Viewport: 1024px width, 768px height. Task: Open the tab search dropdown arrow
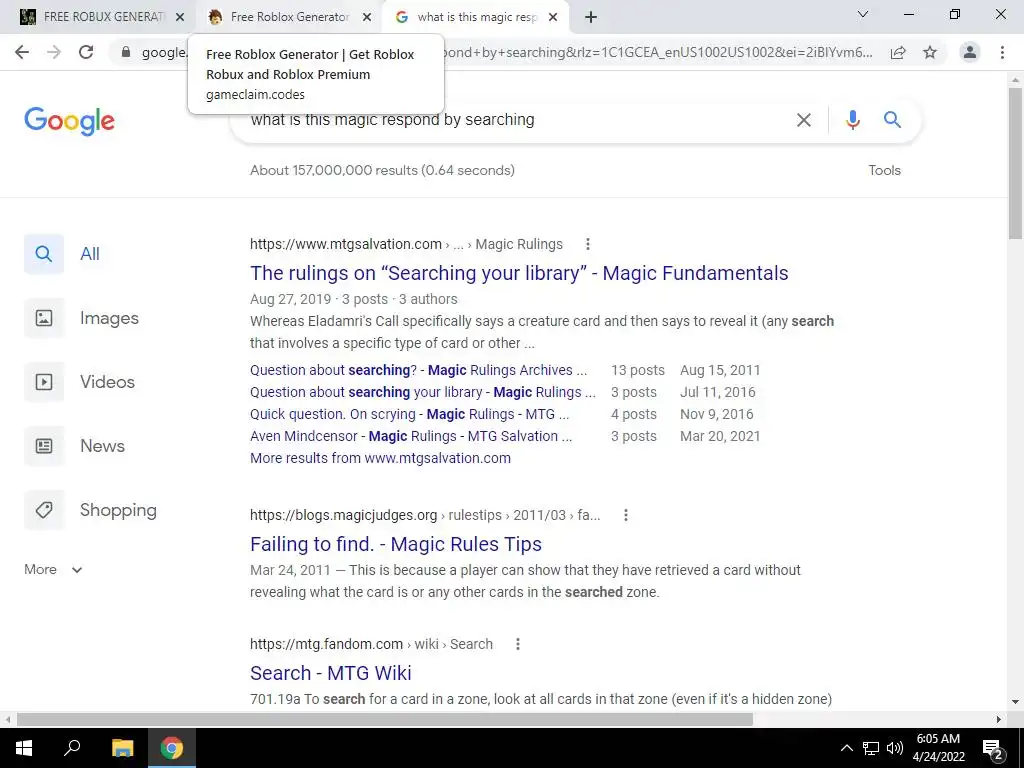pos(863,14)
